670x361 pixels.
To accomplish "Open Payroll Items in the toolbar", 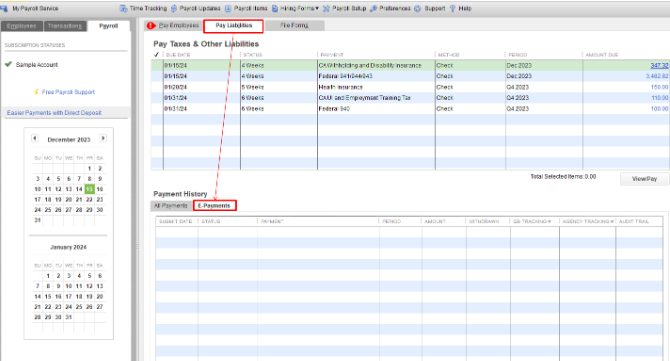I will pyautogui.click(x=246, y=8).
